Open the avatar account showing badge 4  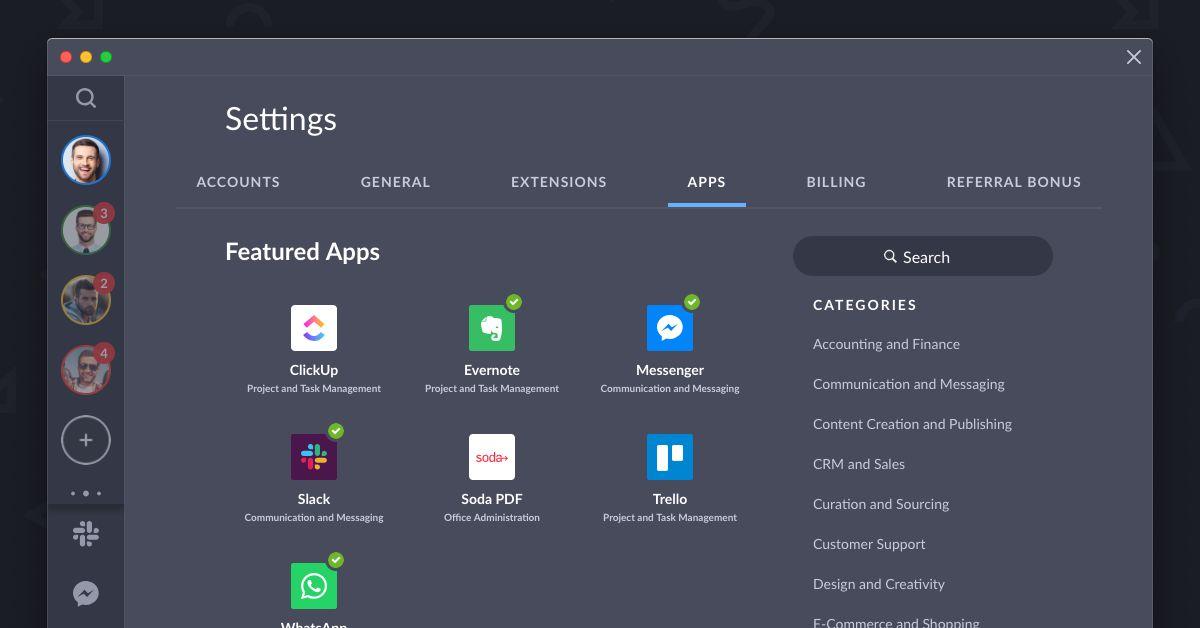[x=86, y=370]
